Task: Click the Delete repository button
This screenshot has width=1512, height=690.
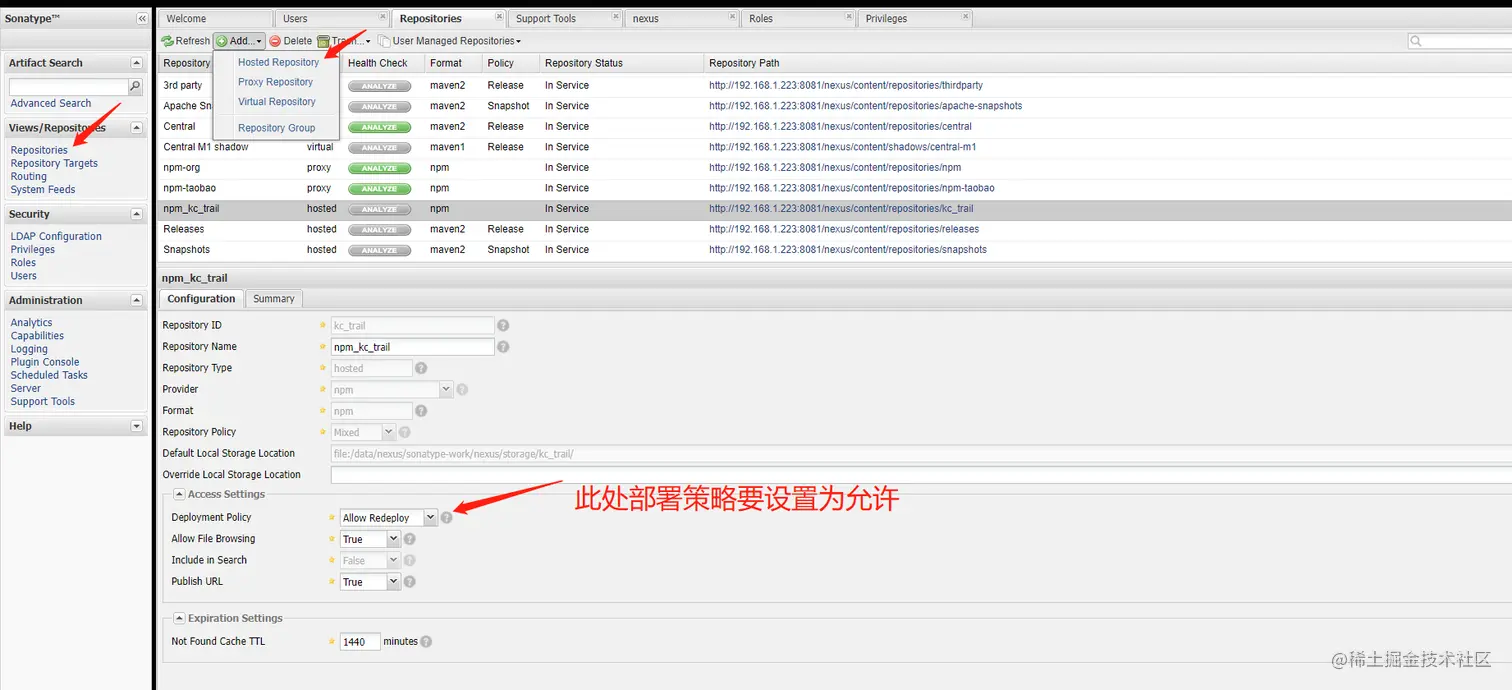Action: [x=291, y=41]
